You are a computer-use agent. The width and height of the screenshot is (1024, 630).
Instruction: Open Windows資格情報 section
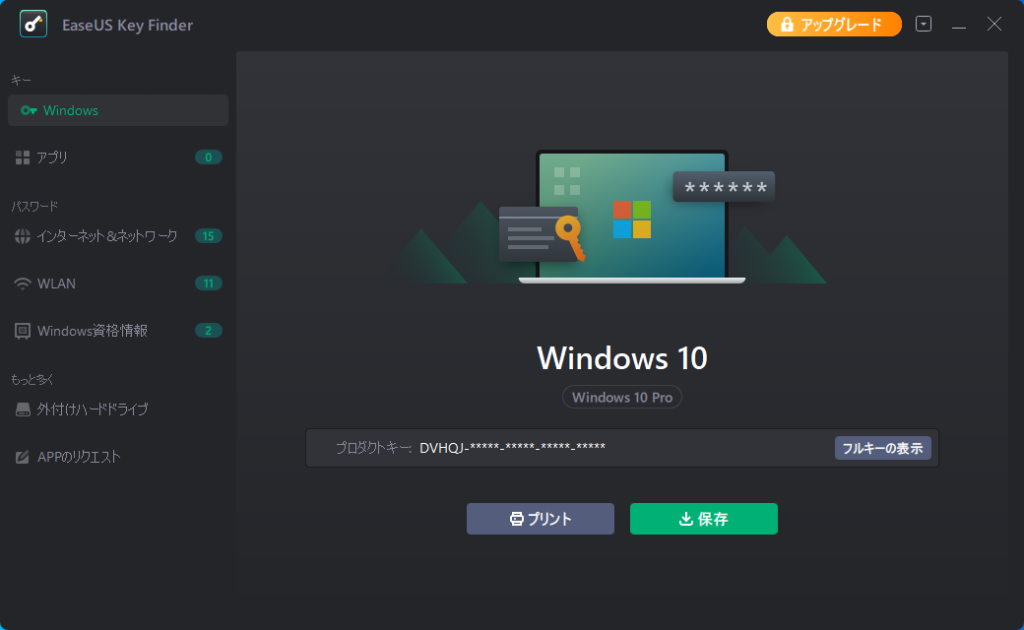(118, 331)
